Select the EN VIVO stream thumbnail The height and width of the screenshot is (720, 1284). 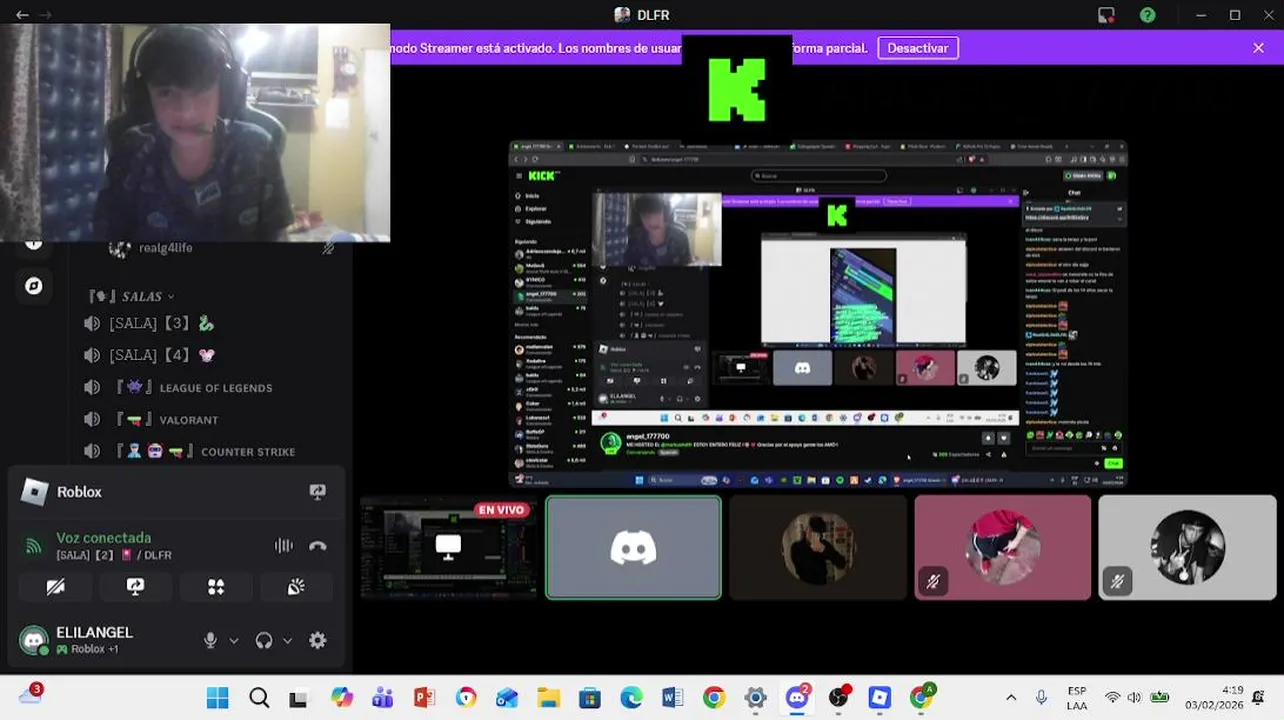click(x=448, y=548)
